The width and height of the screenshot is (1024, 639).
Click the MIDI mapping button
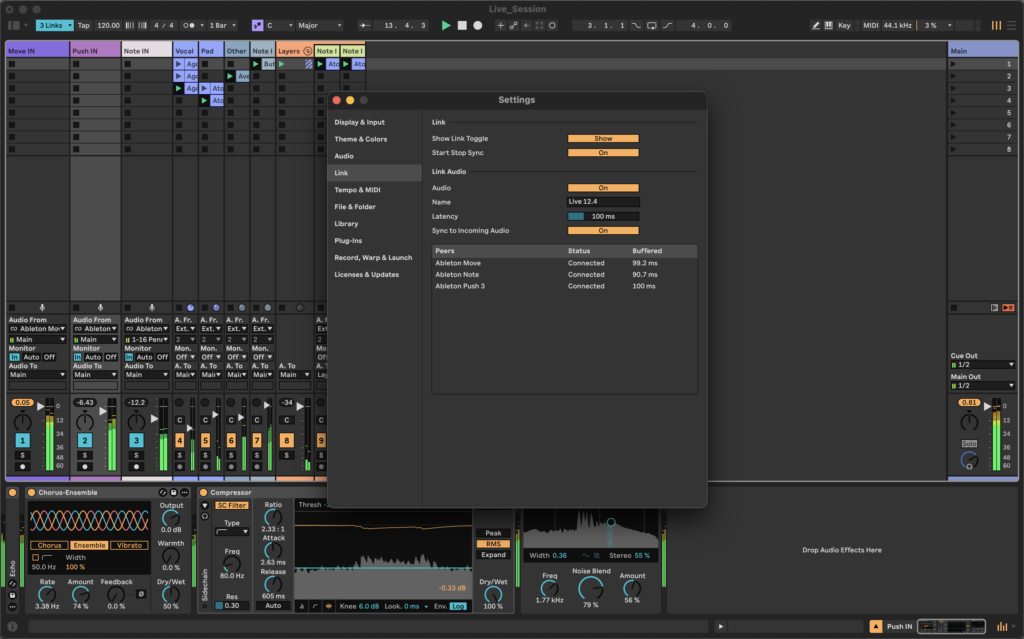[871, 25]
